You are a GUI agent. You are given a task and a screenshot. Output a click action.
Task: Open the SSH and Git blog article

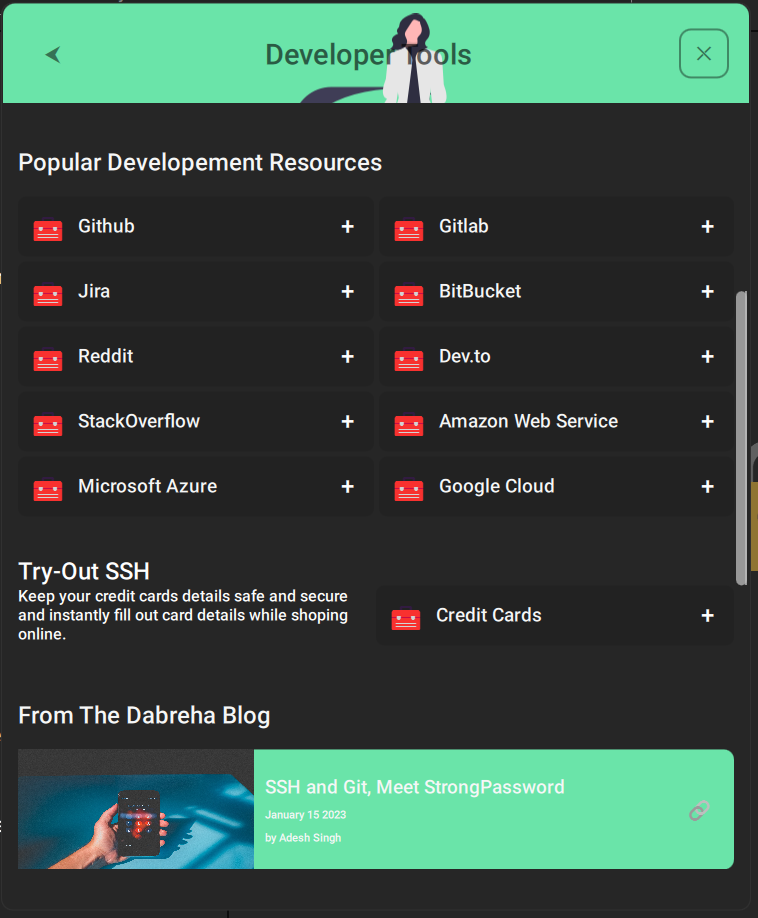coord(414,787)
